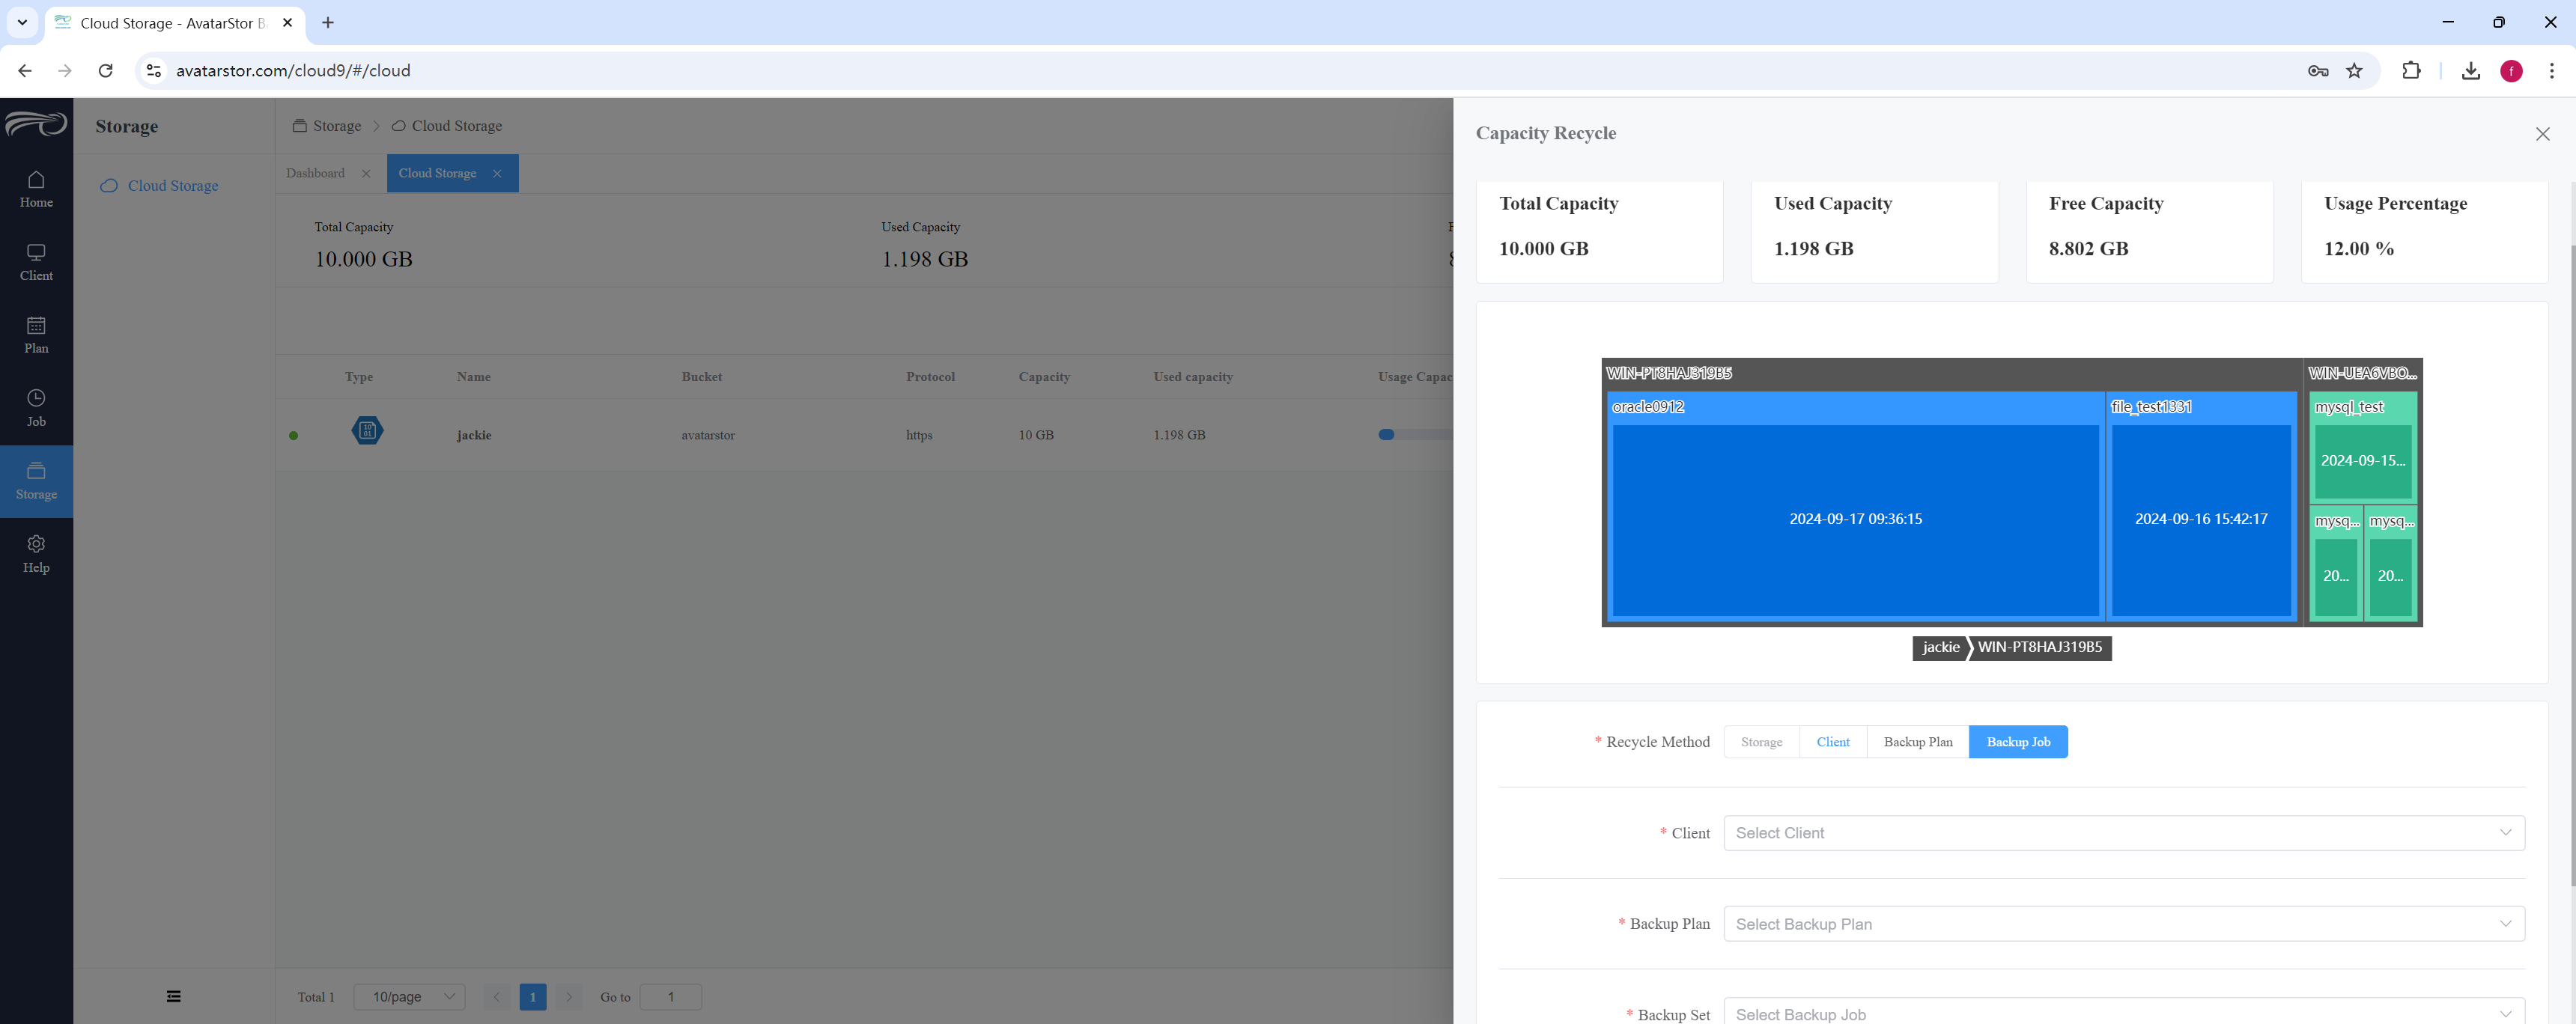Open the Chrome profile avatar
Image resolution: width=2576 pixels, height=1024 pixels.
click(x=2511, y=71)
